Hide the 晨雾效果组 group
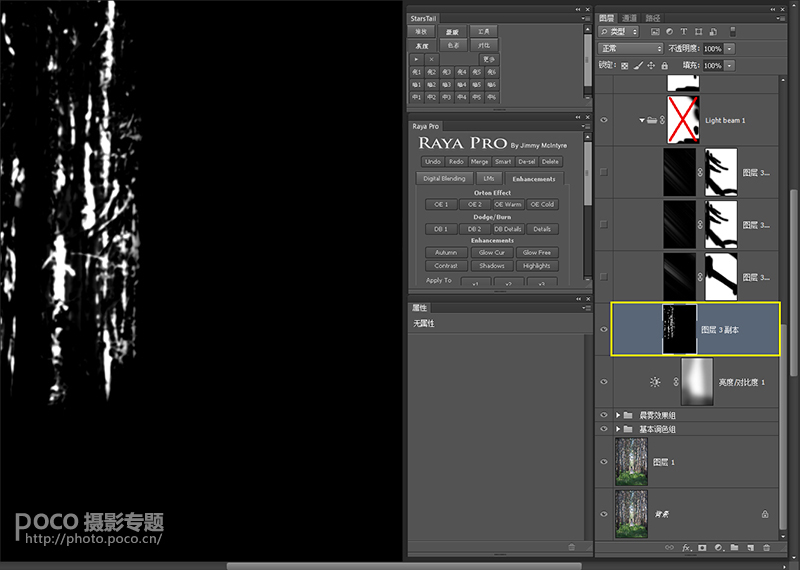The image size is (800, 570). 604,415
